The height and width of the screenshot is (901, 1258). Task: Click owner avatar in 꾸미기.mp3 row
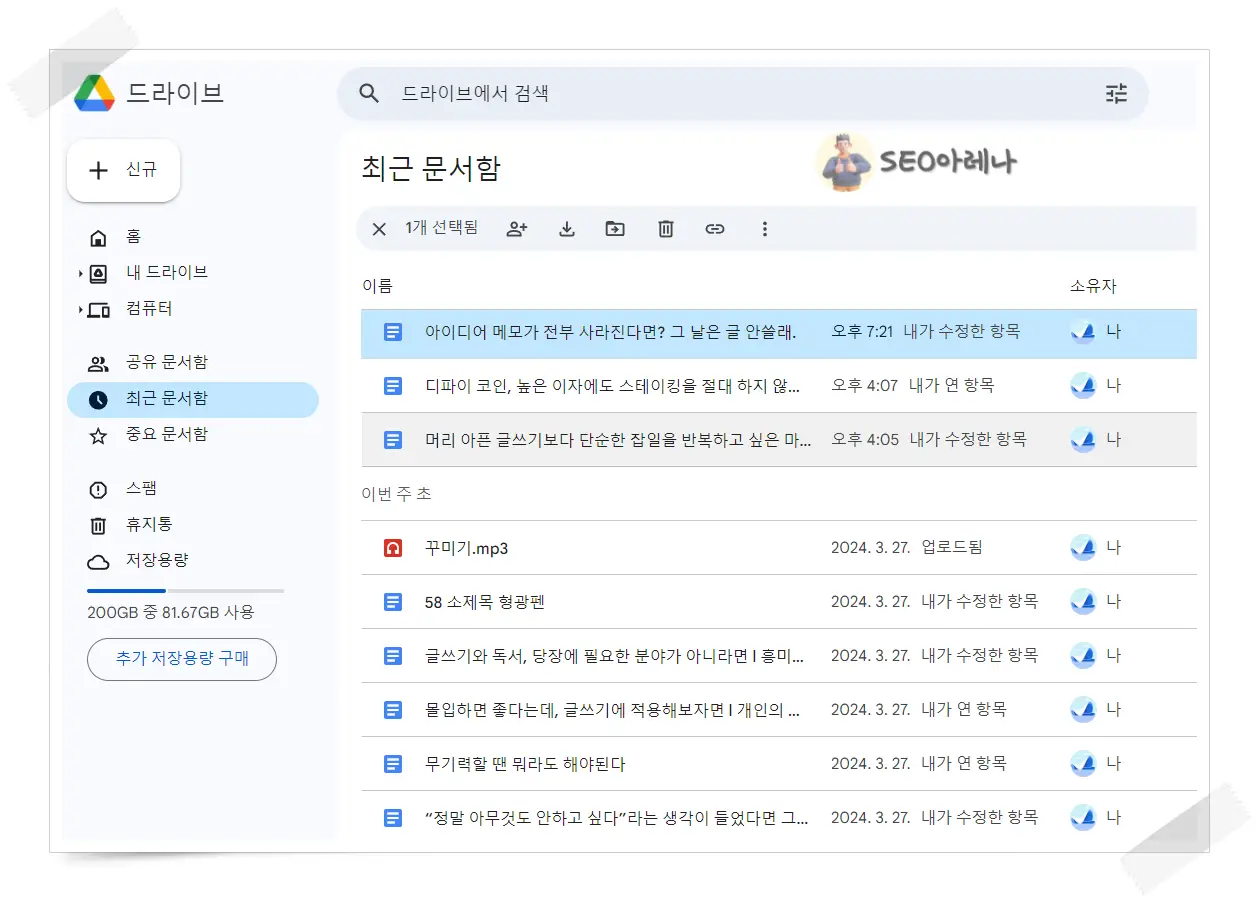(x=1083, y=548)
